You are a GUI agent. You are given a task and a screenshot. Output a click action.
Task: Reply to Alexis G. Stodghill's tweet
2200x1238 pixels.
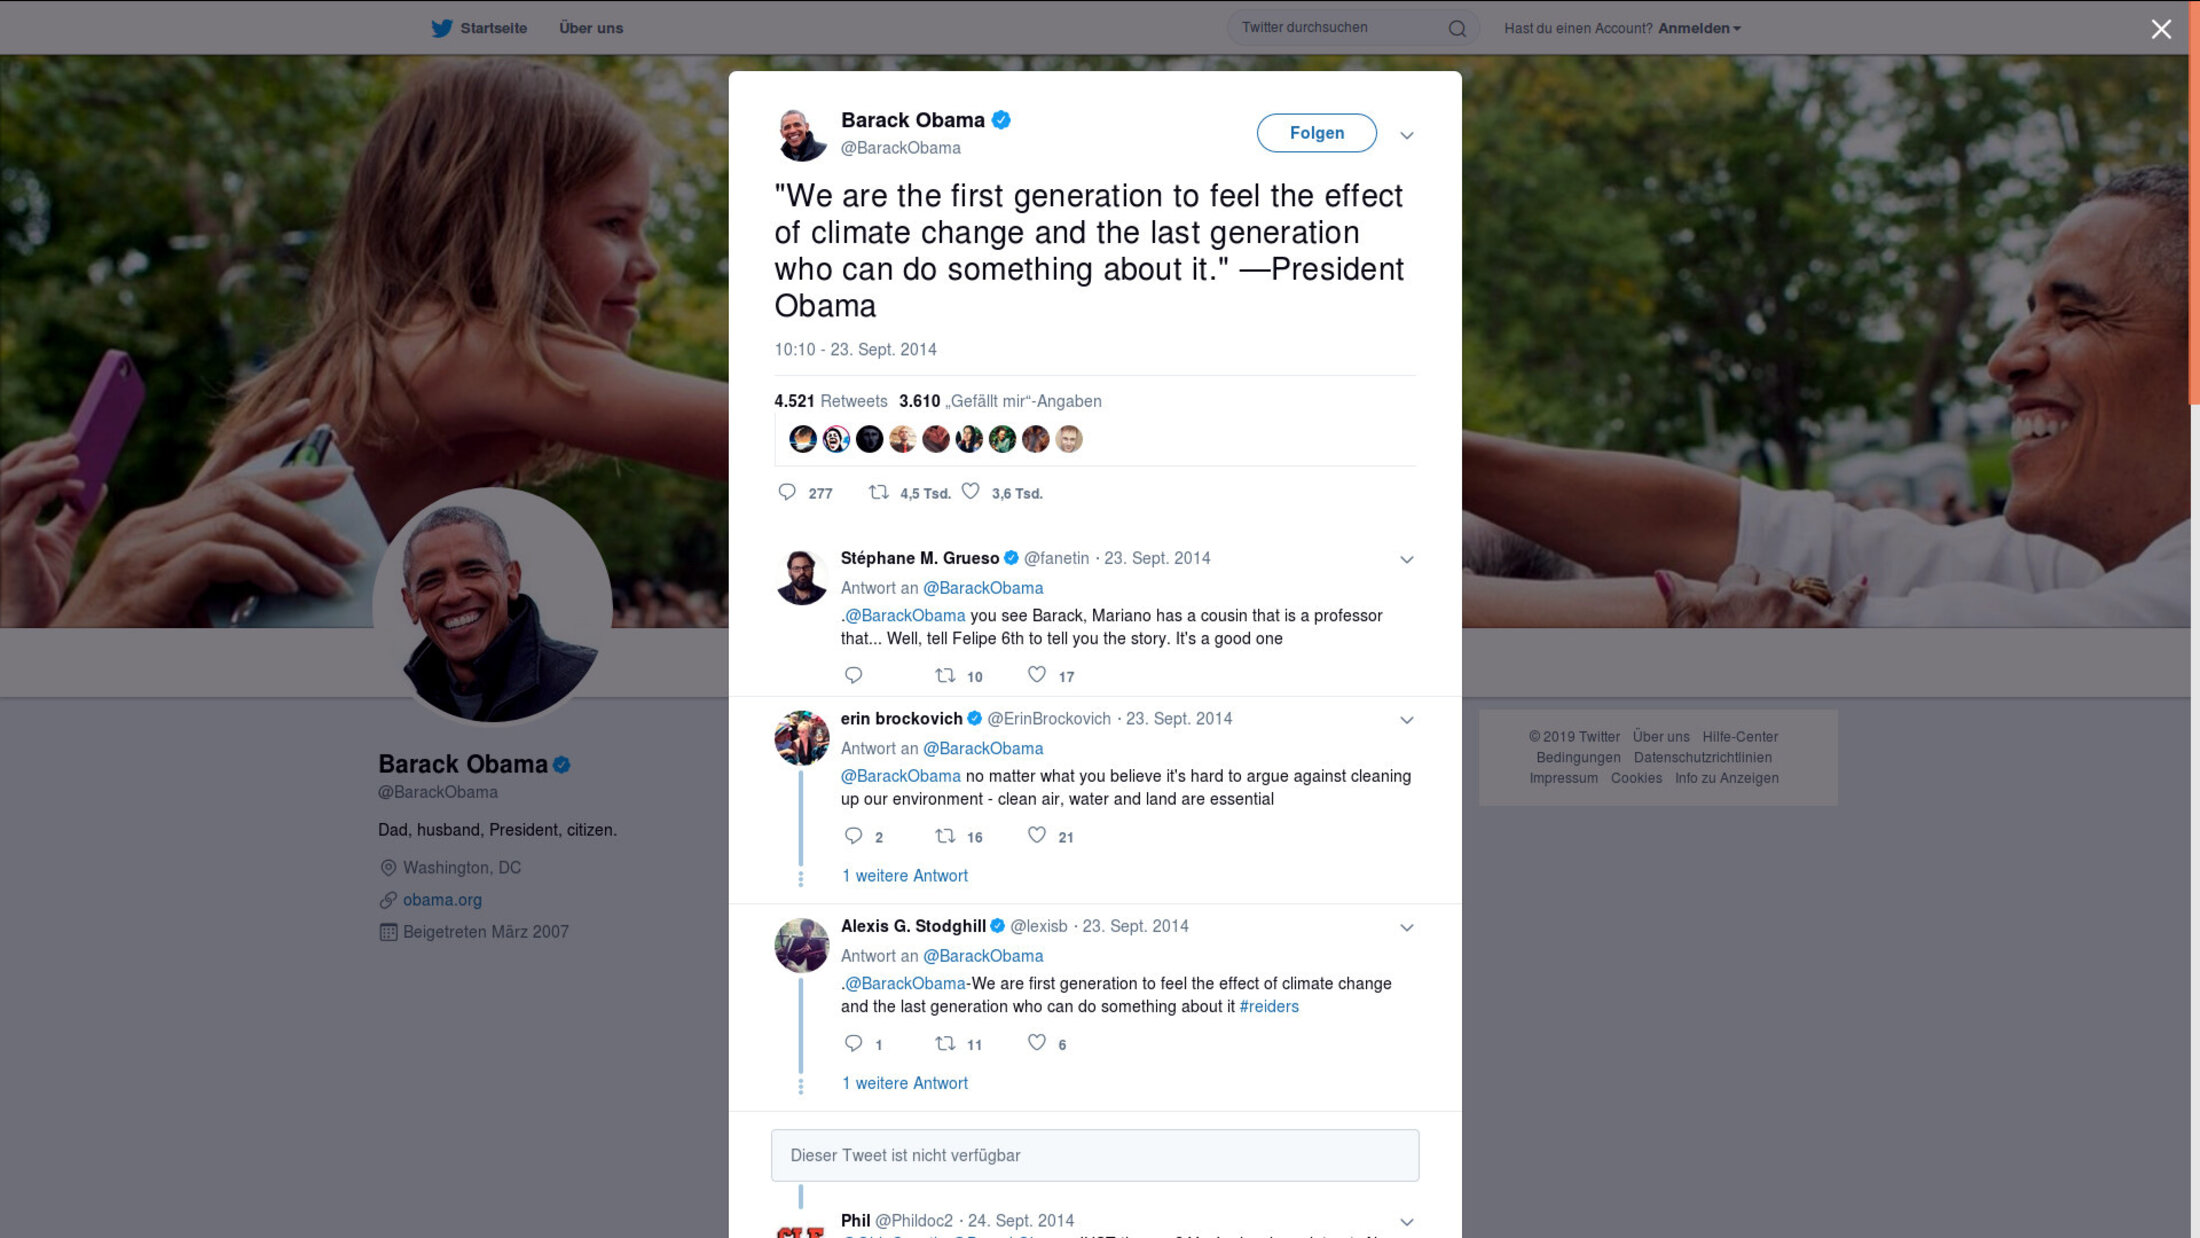click(853, 1044)
